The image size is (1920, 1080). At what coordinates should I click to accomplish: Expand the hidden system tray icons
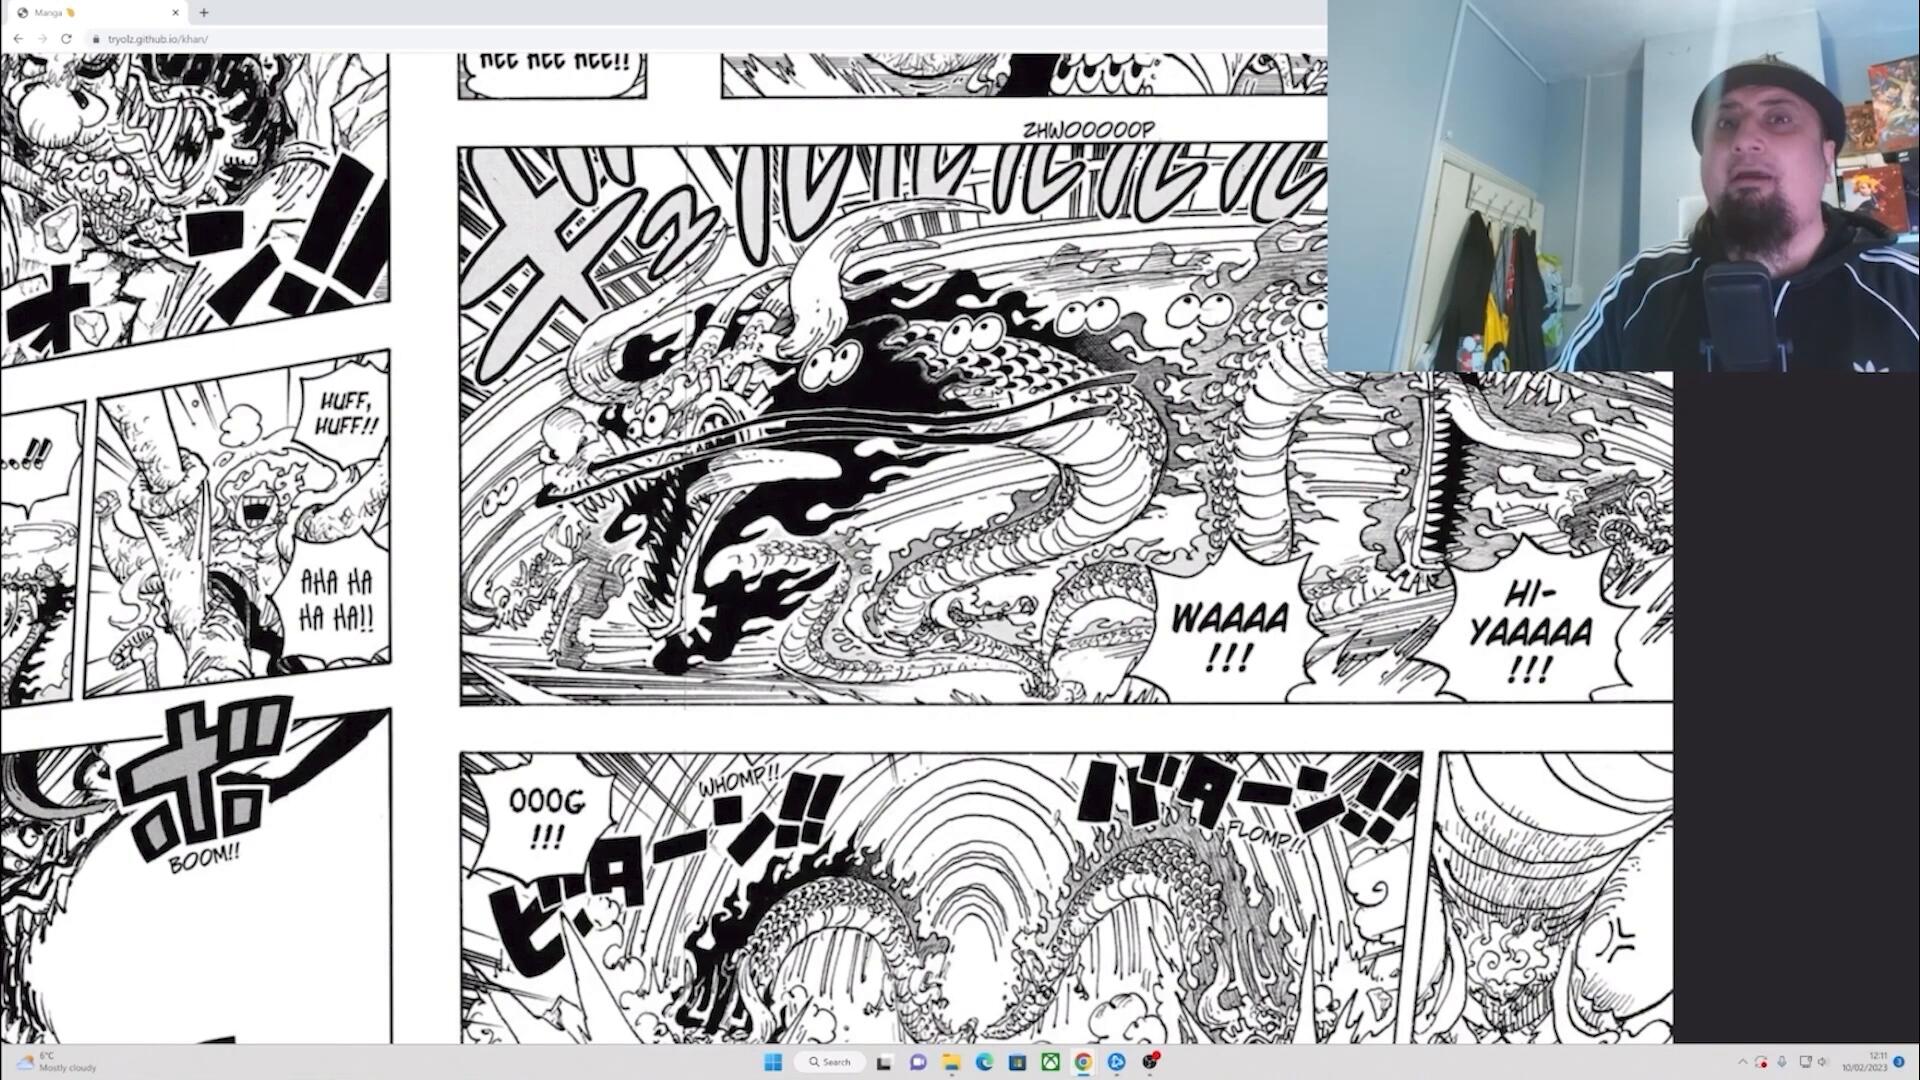point(1743,1062)
